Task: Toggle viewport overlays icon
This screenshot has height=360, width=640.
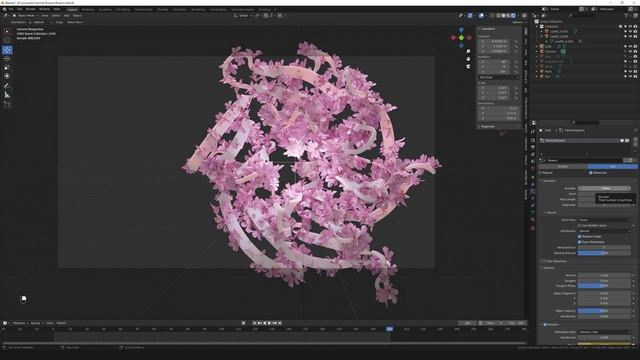Action: tap(482, 16)
